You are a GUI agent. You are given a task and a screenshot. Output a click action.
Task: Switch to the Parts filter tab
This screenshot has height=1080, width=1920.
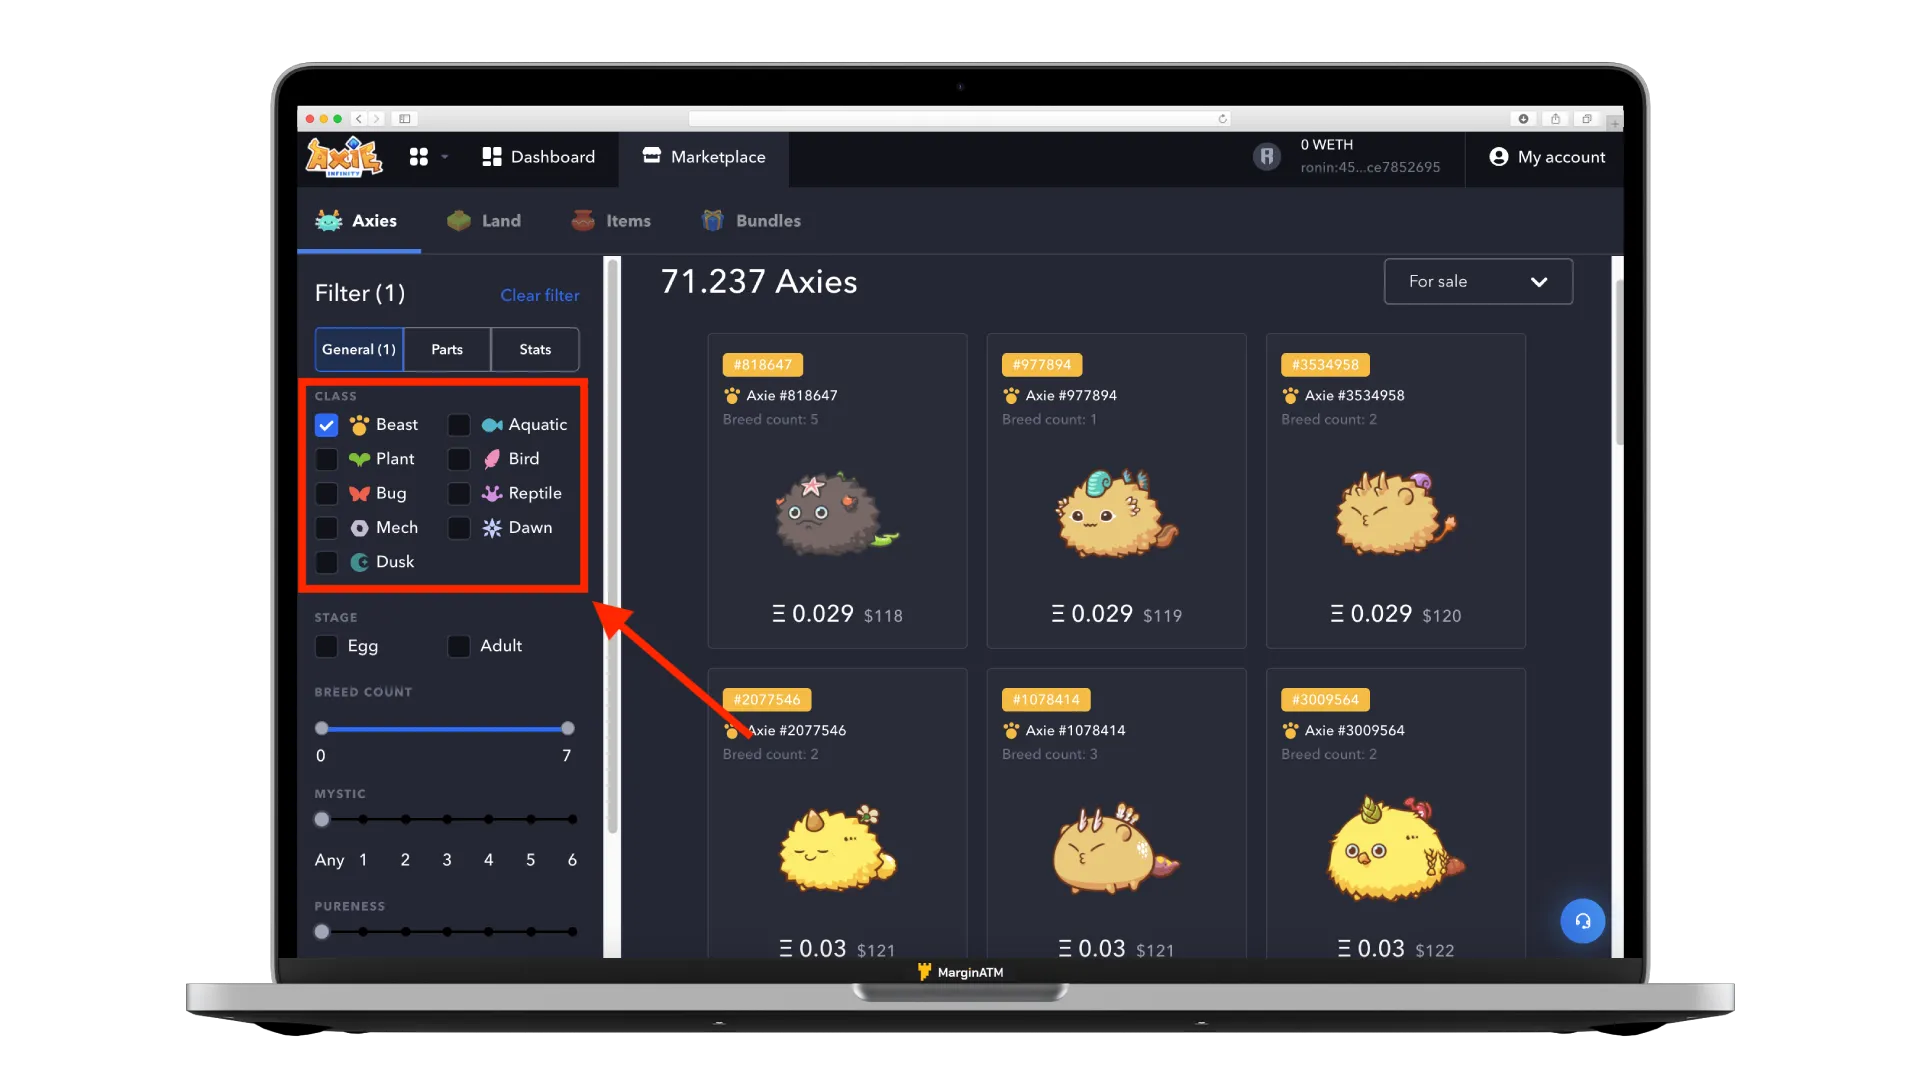click(x=447, y=348)
